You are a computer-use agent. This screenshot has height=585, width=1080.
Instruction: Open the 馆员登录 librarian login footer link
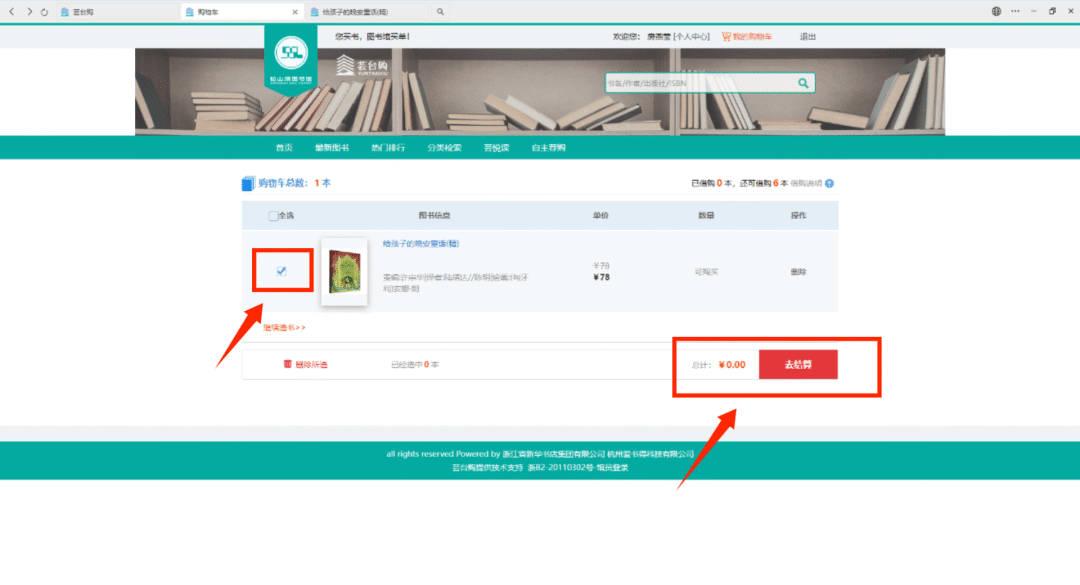pyautogui.click(x=612, y=467)
